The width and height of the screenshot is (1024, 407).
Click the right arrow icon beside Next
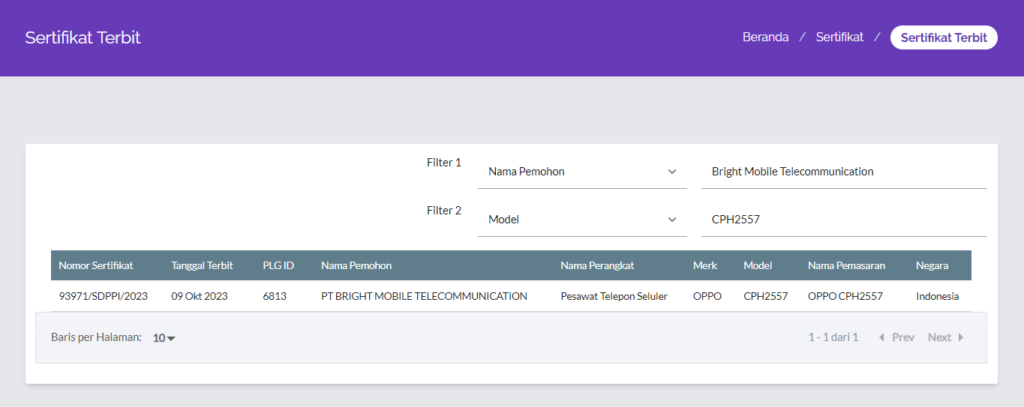[961, 338]
